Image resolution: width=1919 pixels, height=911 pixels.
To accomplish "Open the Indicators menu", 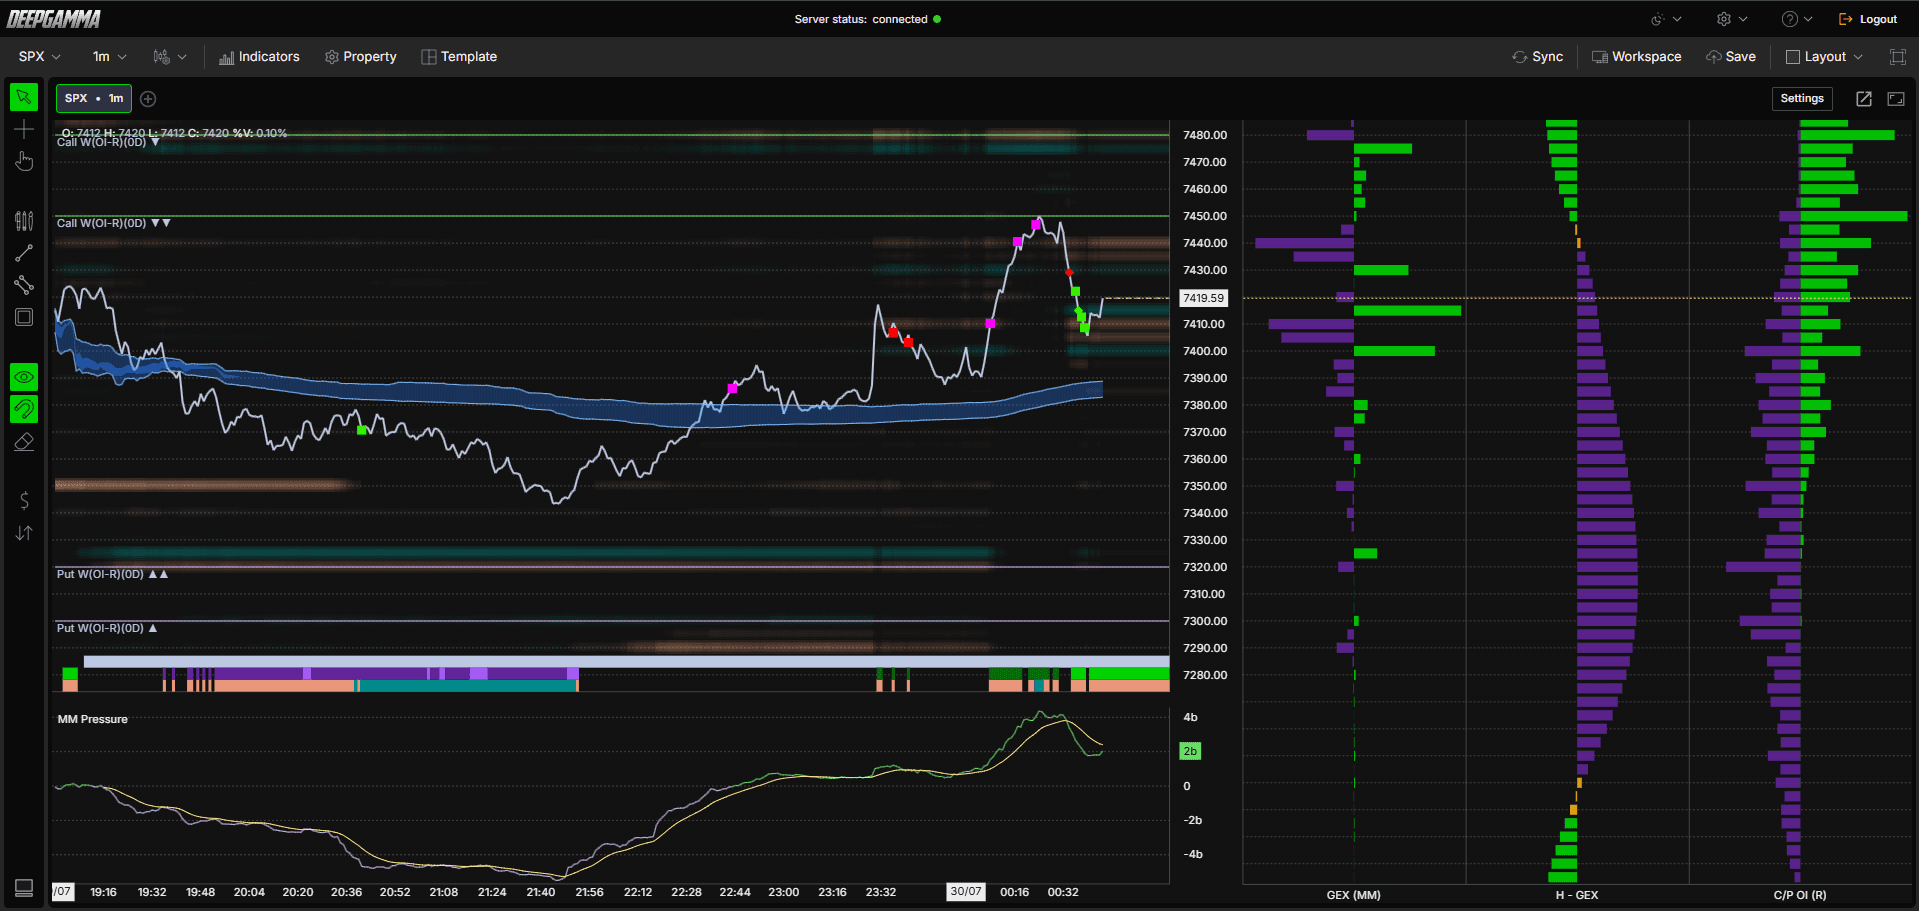I will [259, 57].
